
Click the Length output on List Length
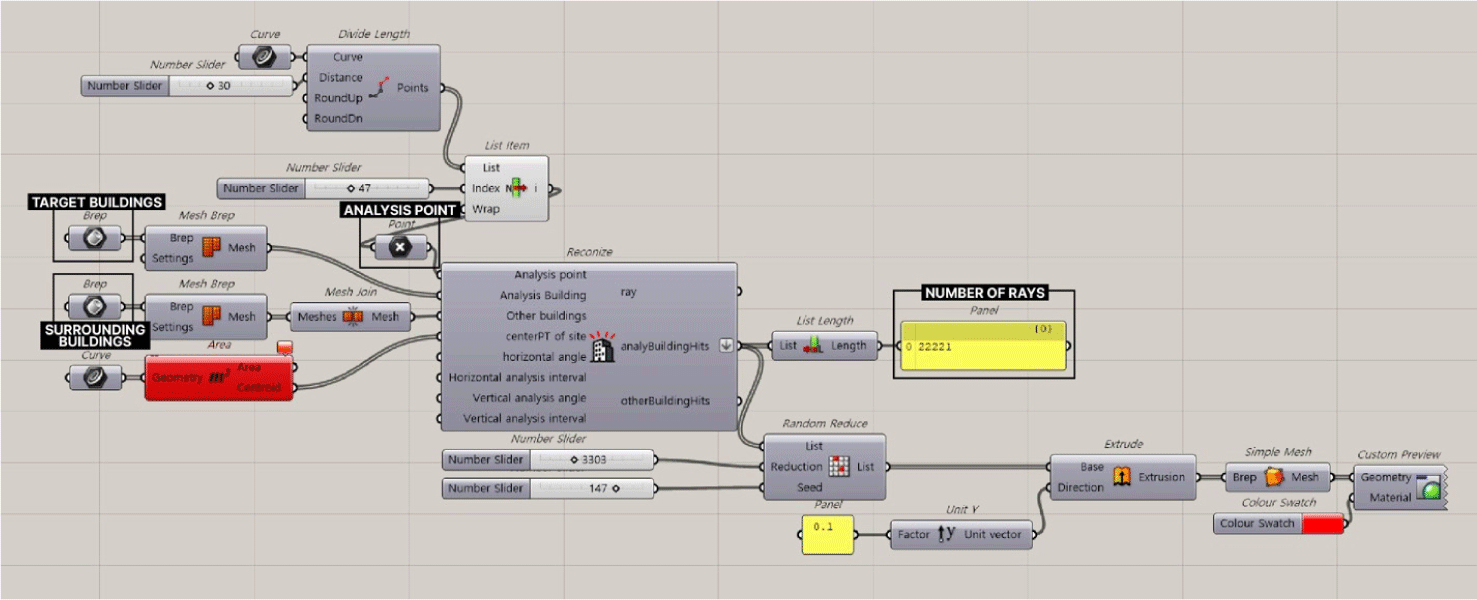coord(849,346)
